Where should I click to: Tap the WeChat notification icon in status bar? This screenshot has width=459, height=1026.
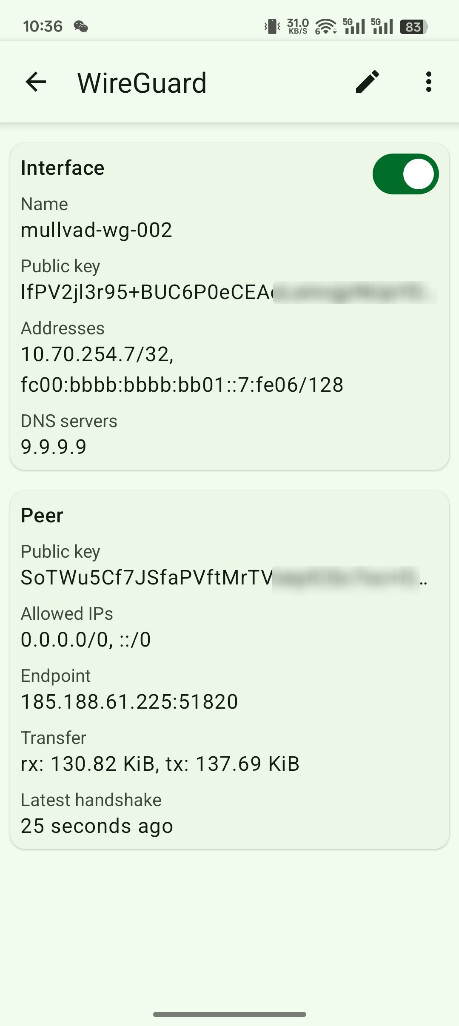[x=81, y=26]
